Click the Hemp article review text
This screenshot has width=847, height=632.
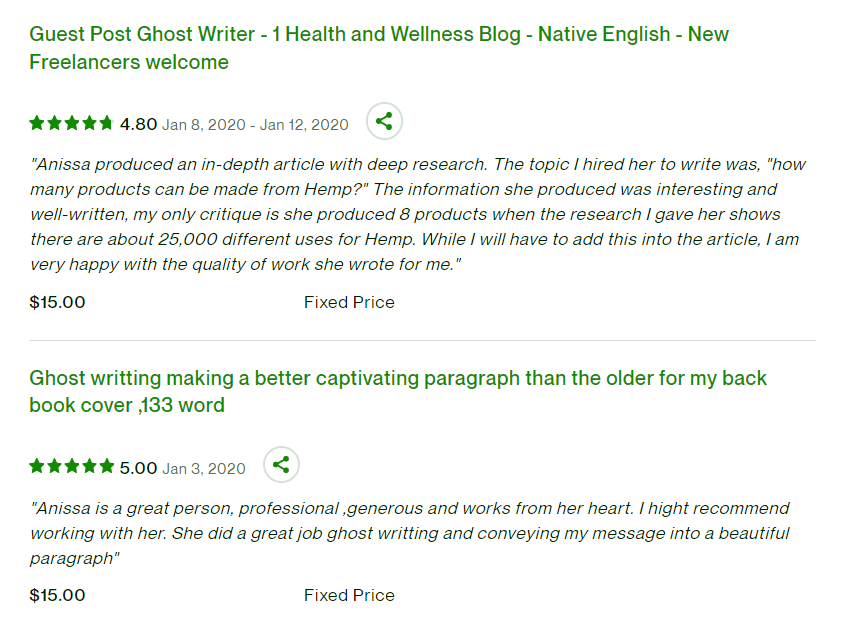pos(414,214)
